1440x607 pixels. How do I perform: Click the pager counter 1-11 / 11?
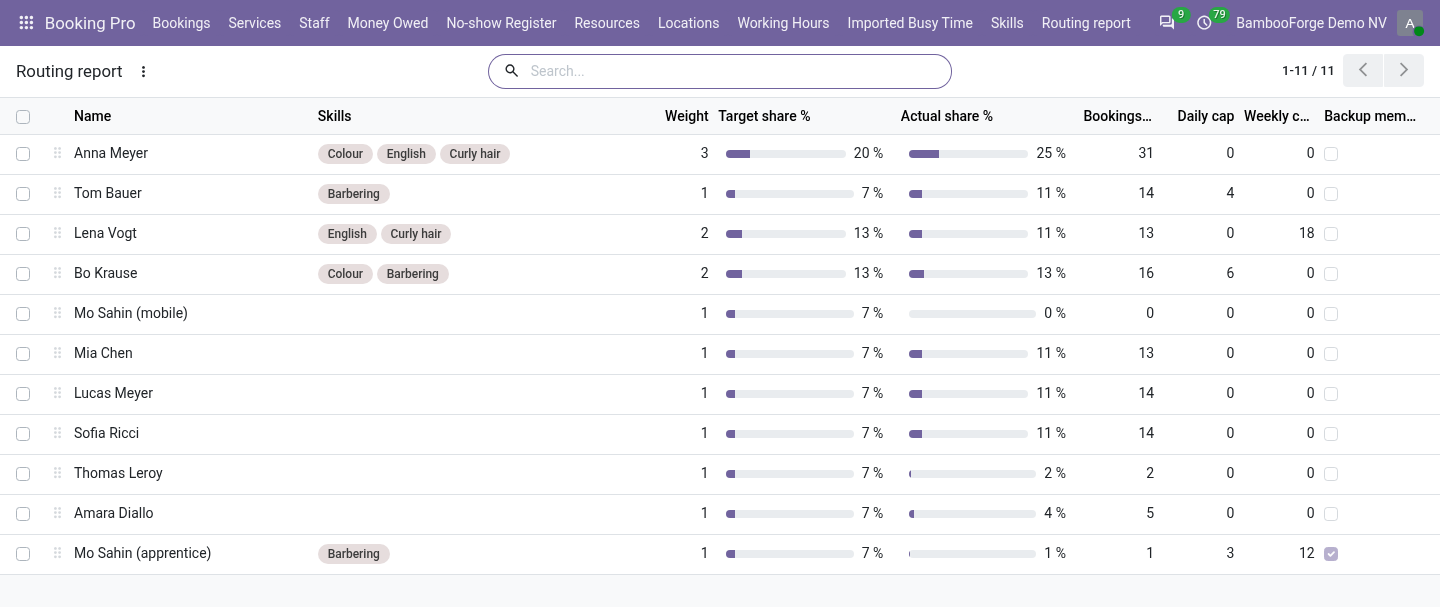1308,71
